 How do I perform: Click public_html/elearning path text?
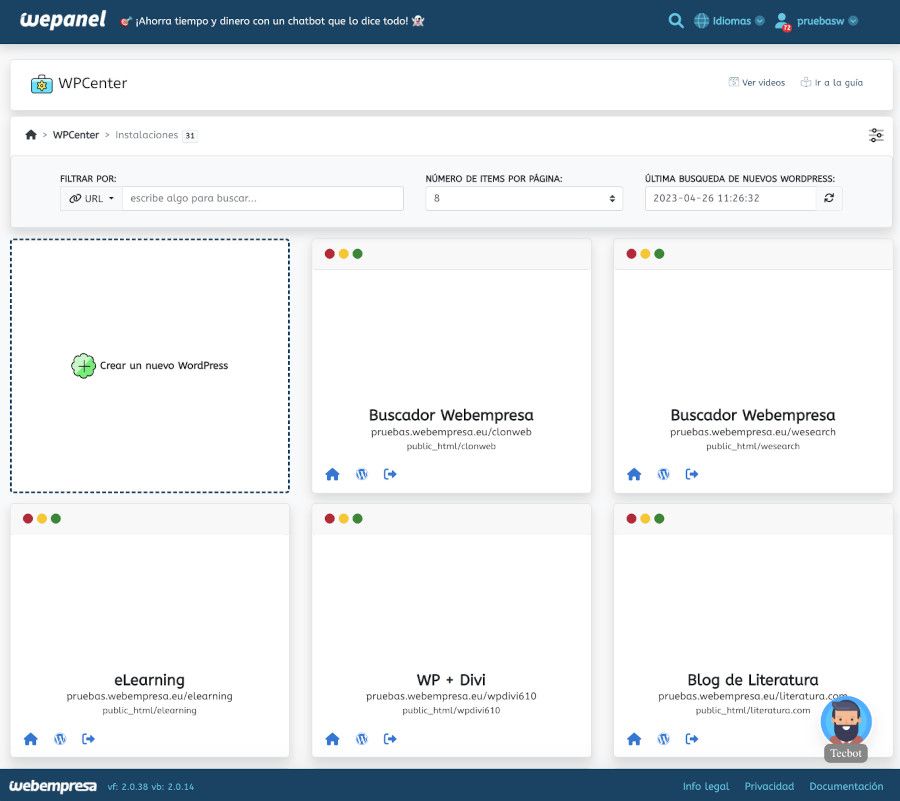[149, 711]
